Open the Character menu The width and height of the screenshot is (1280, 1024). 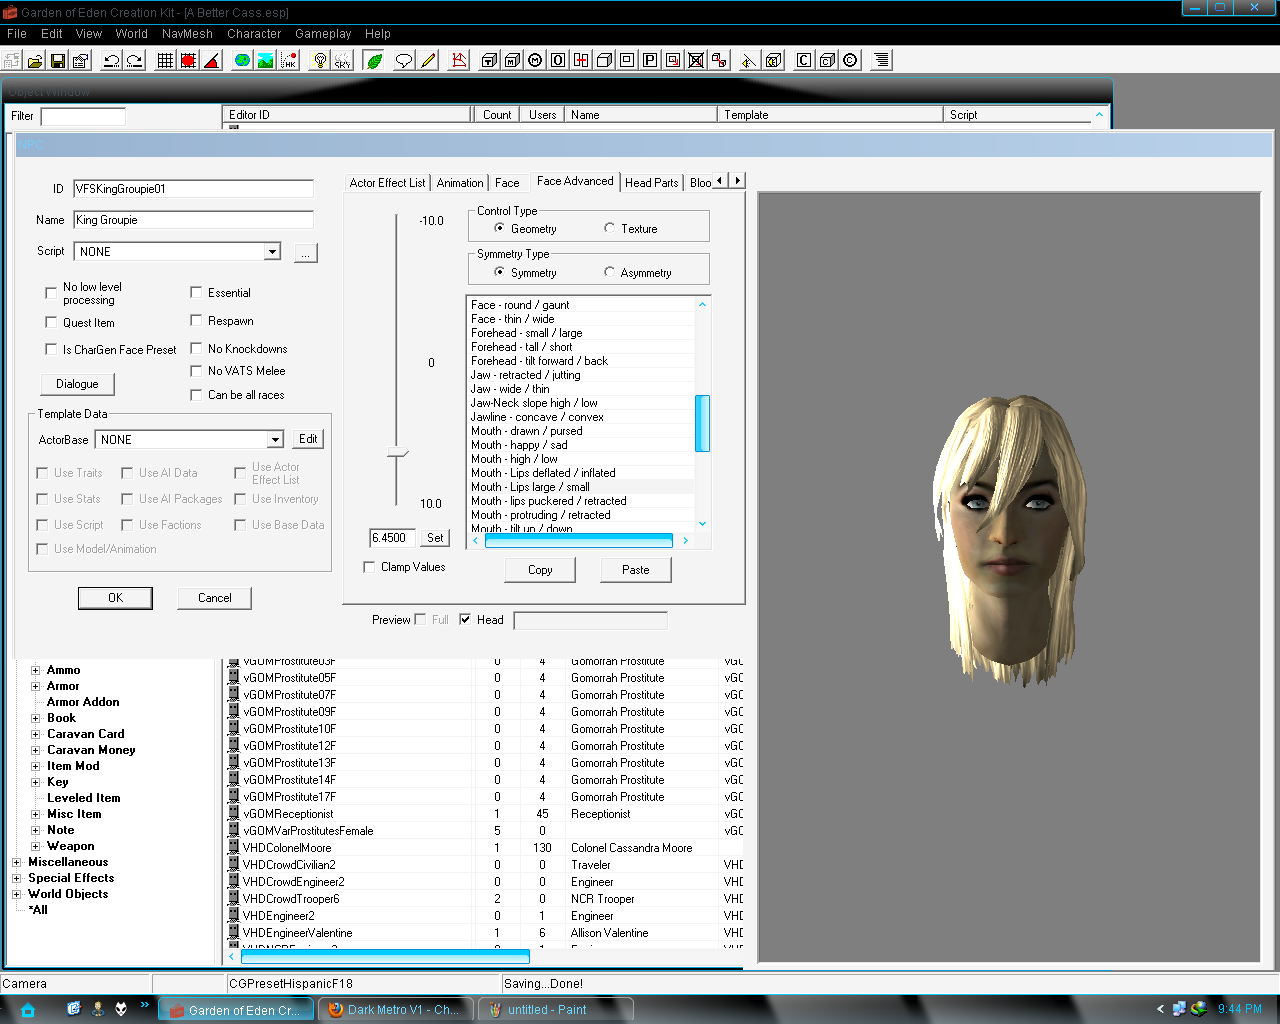point(254,34)
